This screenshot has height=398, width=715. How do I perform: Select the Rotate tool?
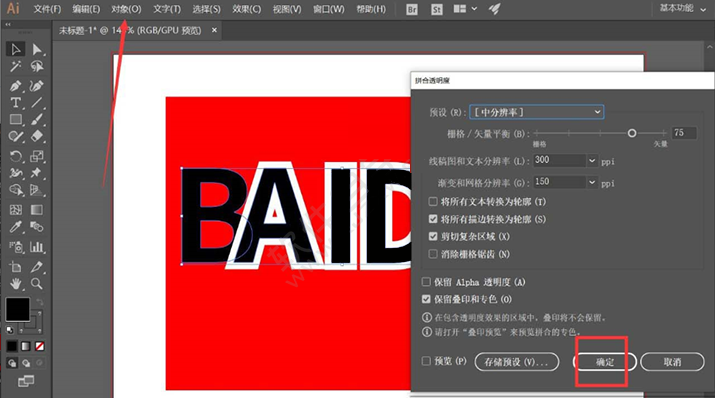click(x=16, y=156)
